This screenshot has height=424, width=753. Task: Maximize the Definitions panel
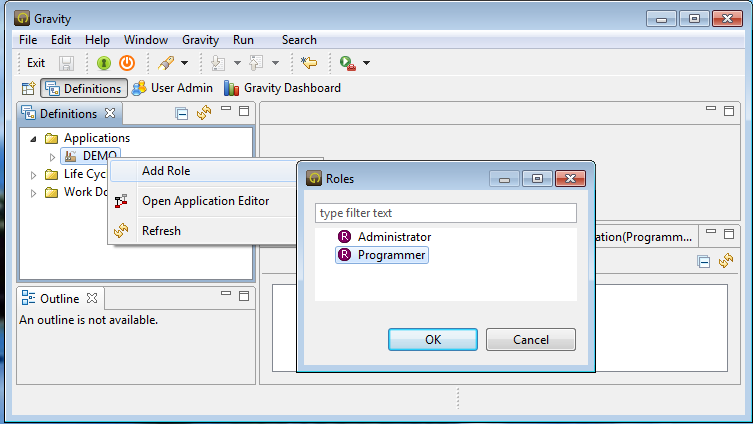243,110
